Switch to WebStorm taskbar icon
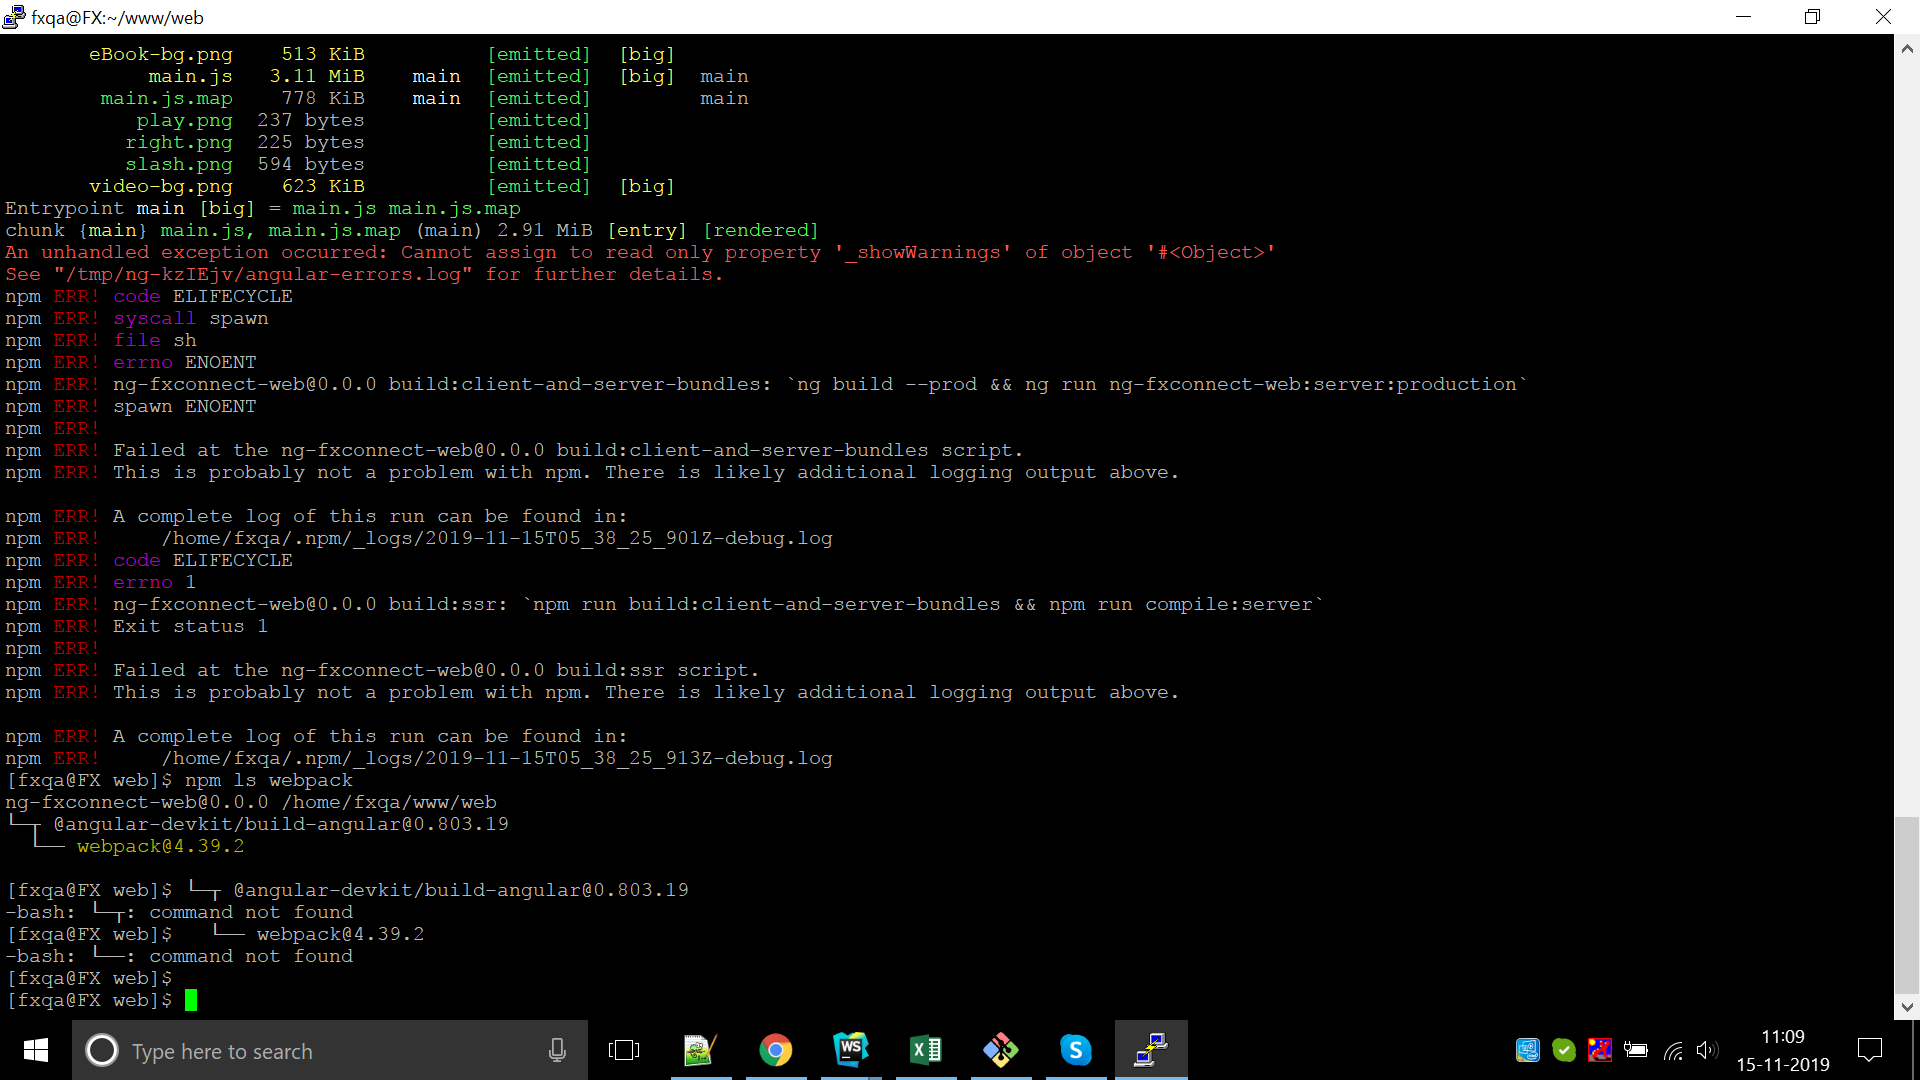 pos(850,1050)
